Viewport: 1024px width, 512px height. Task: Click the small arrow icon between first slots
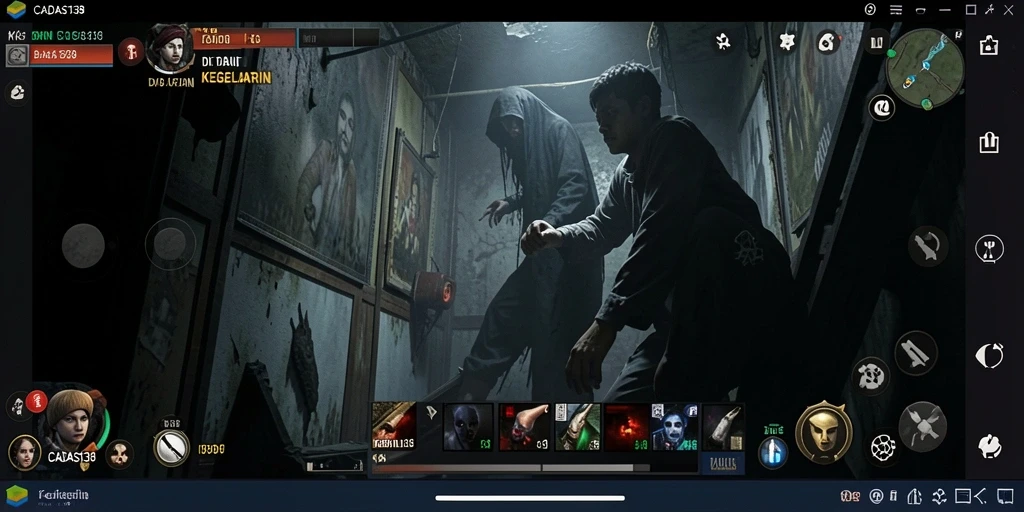point(432,411)
